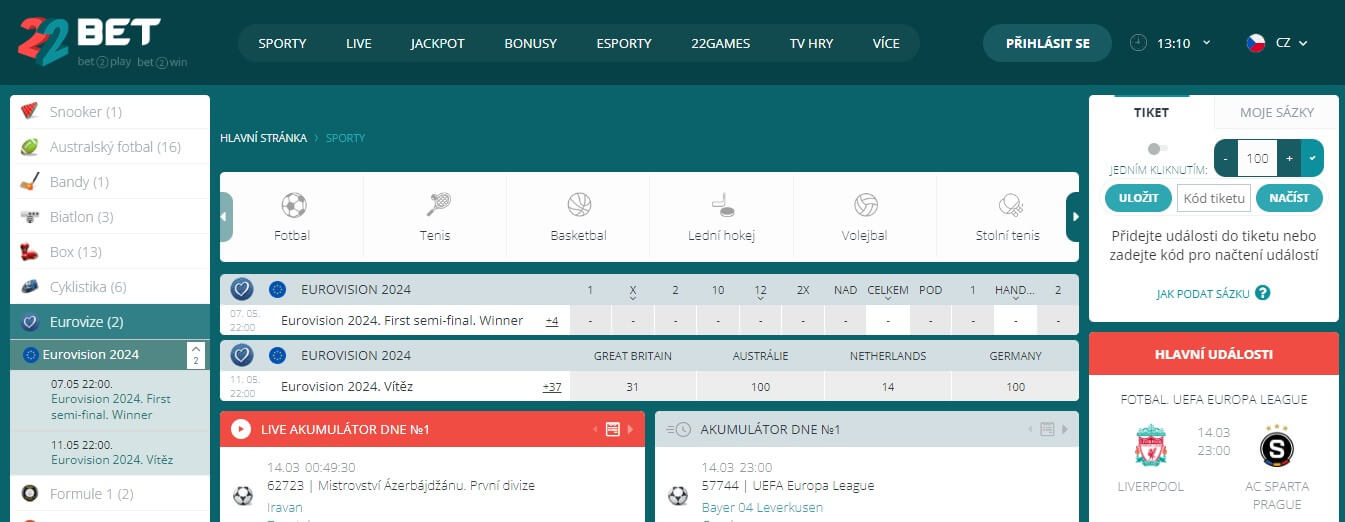Click the Live Akumulátor play icon

241,429
